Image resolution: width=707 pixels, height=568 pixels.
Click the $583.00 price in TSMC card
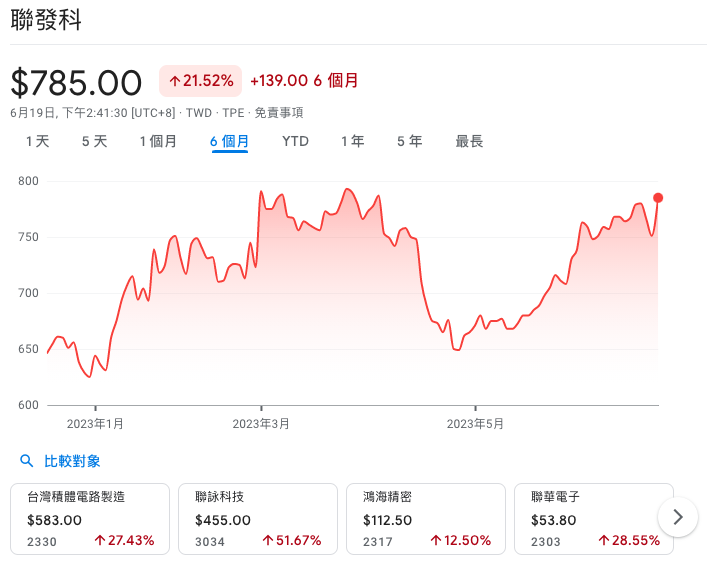click(54, 520)
